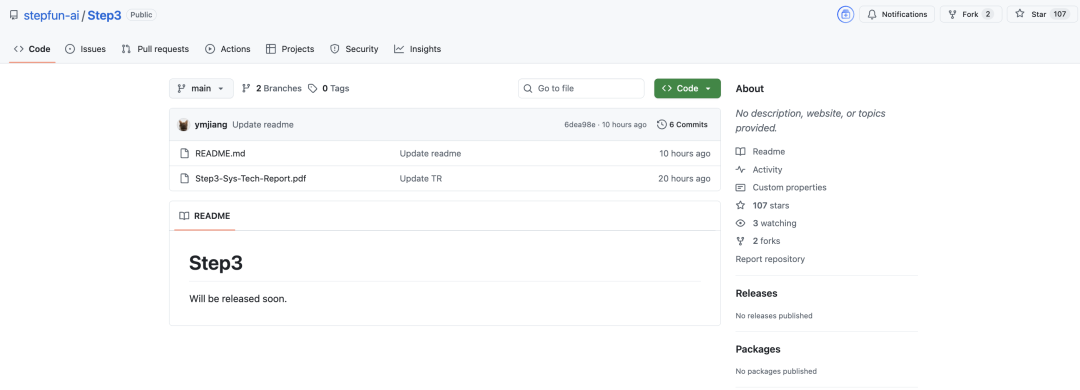Open the Packages heading link
The image size is (1080, 390).
[758, 349]
